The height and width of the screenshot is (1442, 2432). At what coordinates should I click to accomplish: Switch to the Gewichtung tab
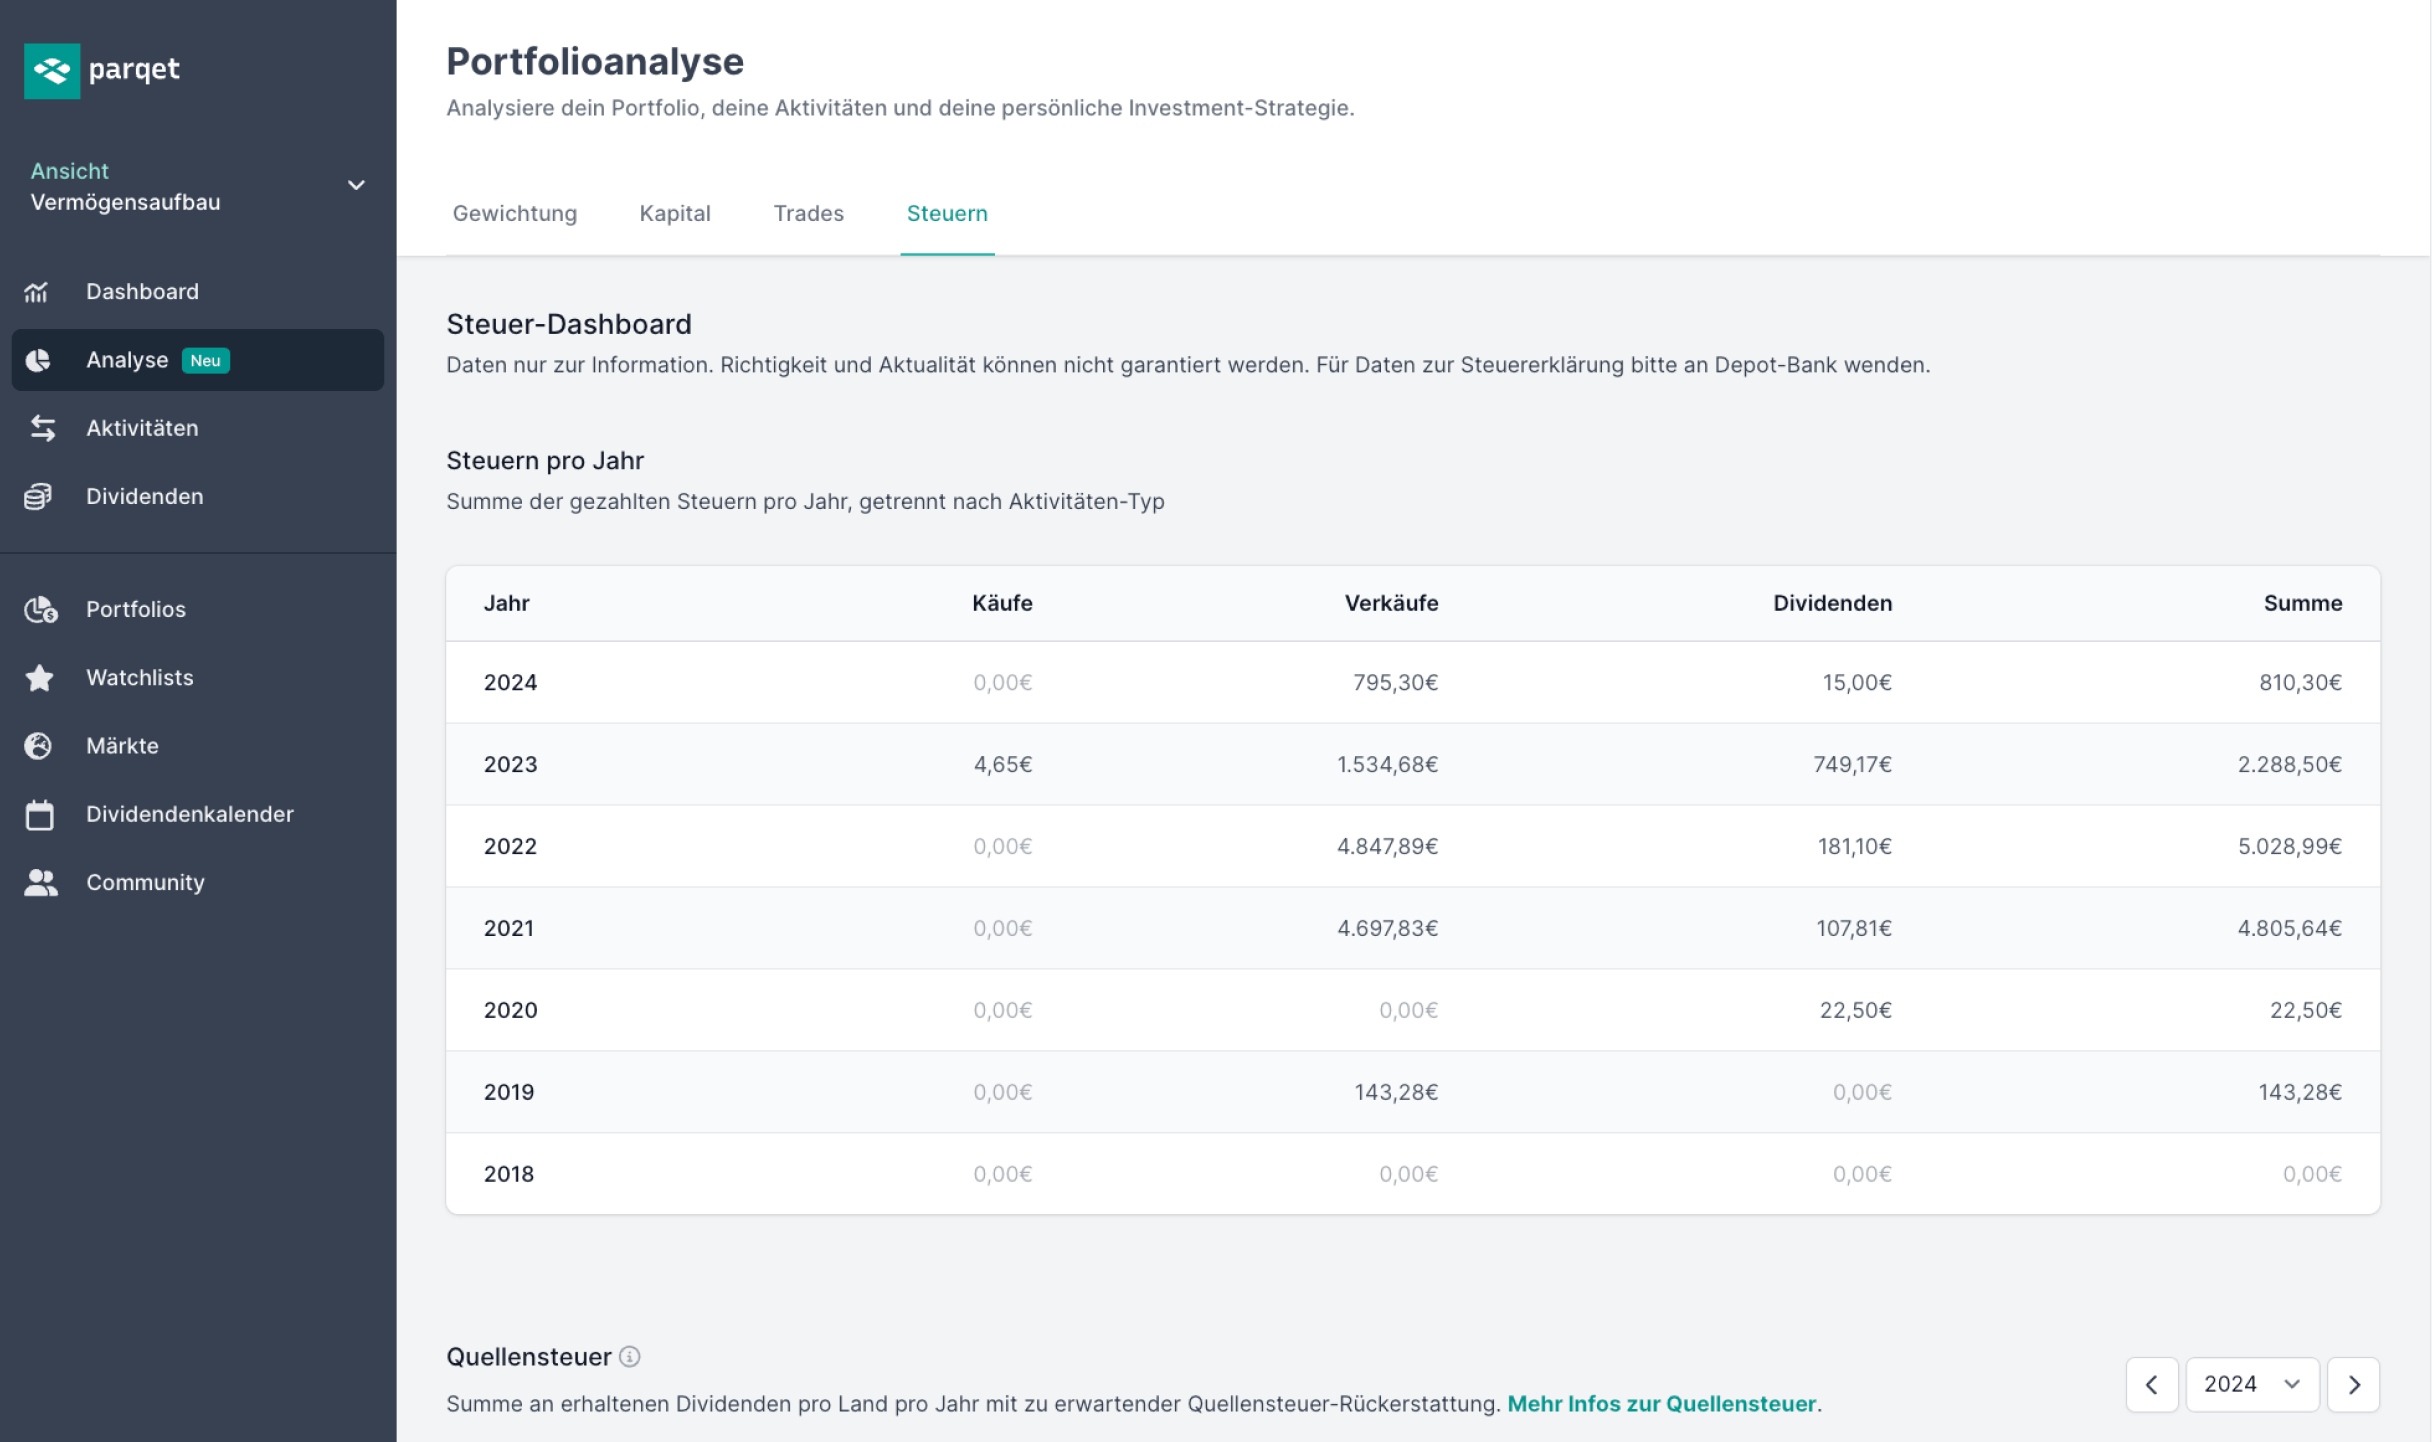515,213
